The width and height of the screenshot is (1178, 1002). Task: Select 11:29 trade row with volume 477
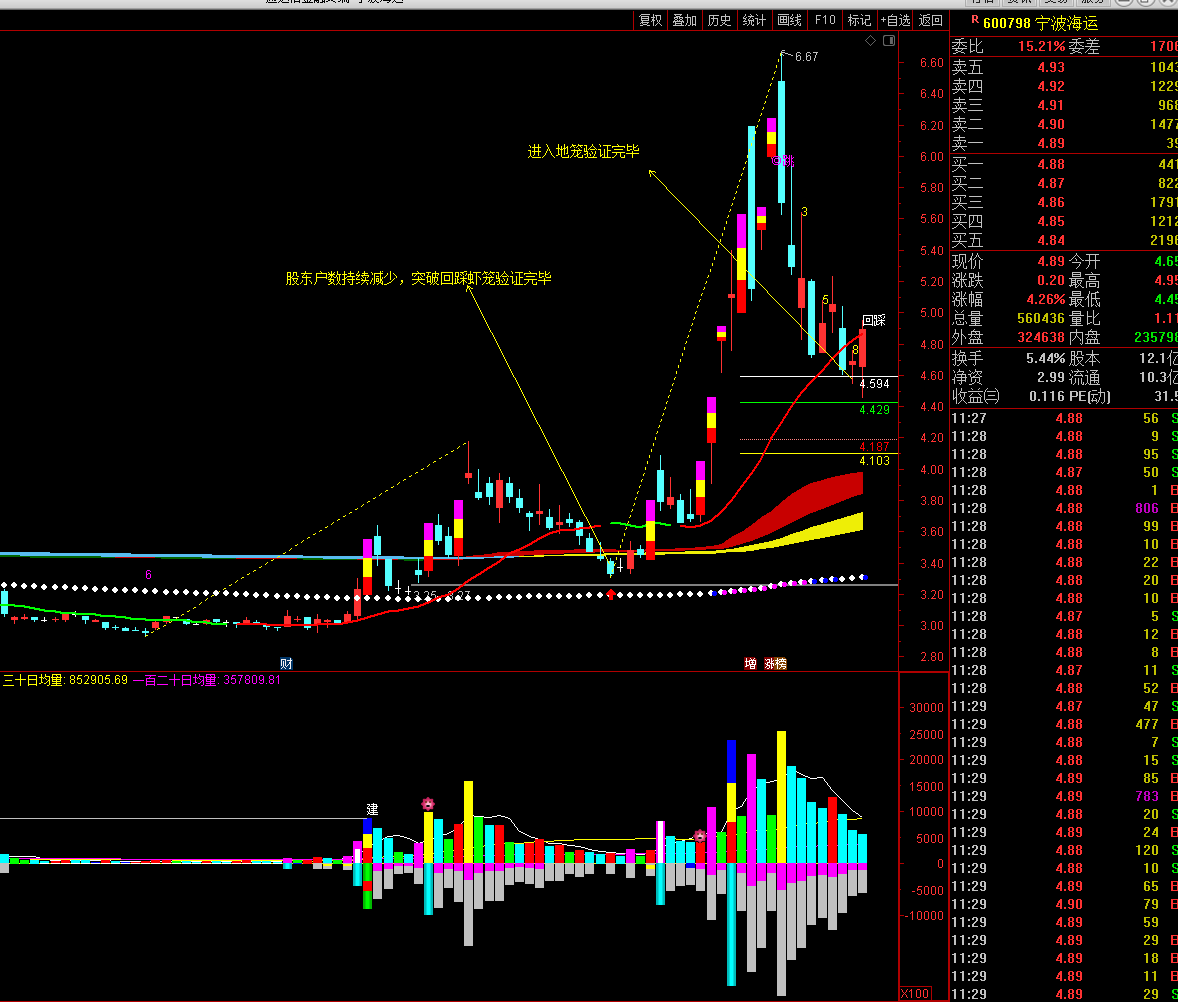[x=1064, y=724]
